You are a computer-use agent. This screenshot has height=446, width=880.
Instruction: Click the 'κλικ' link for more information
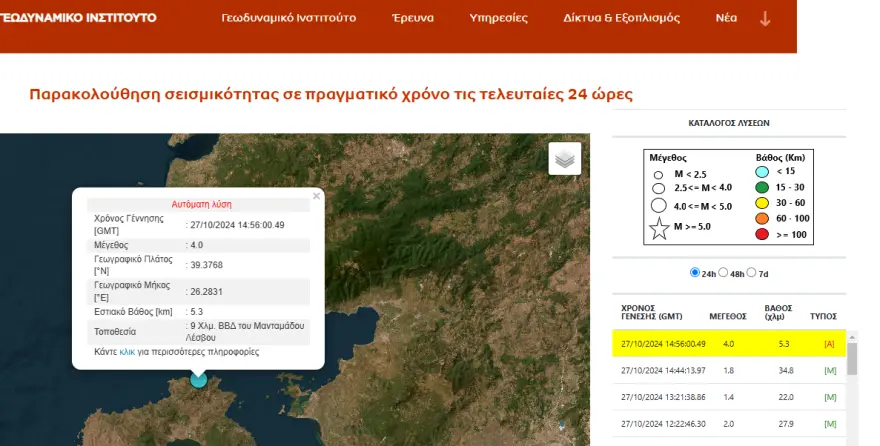pyautogui.click(x=127, y=352)
